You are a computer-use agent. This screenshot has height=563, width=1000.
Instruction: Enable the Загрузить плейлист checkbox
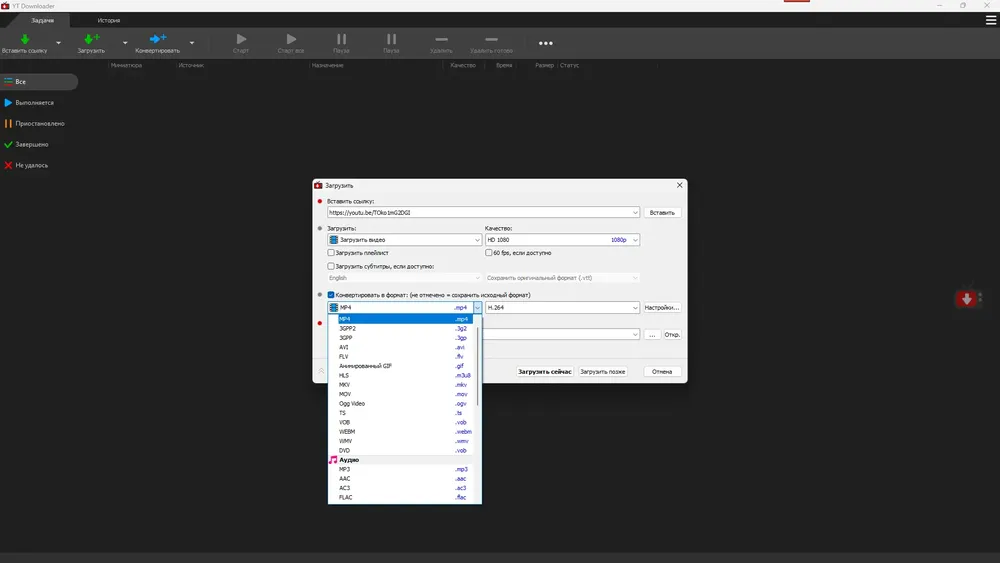(x=331, y=253)
